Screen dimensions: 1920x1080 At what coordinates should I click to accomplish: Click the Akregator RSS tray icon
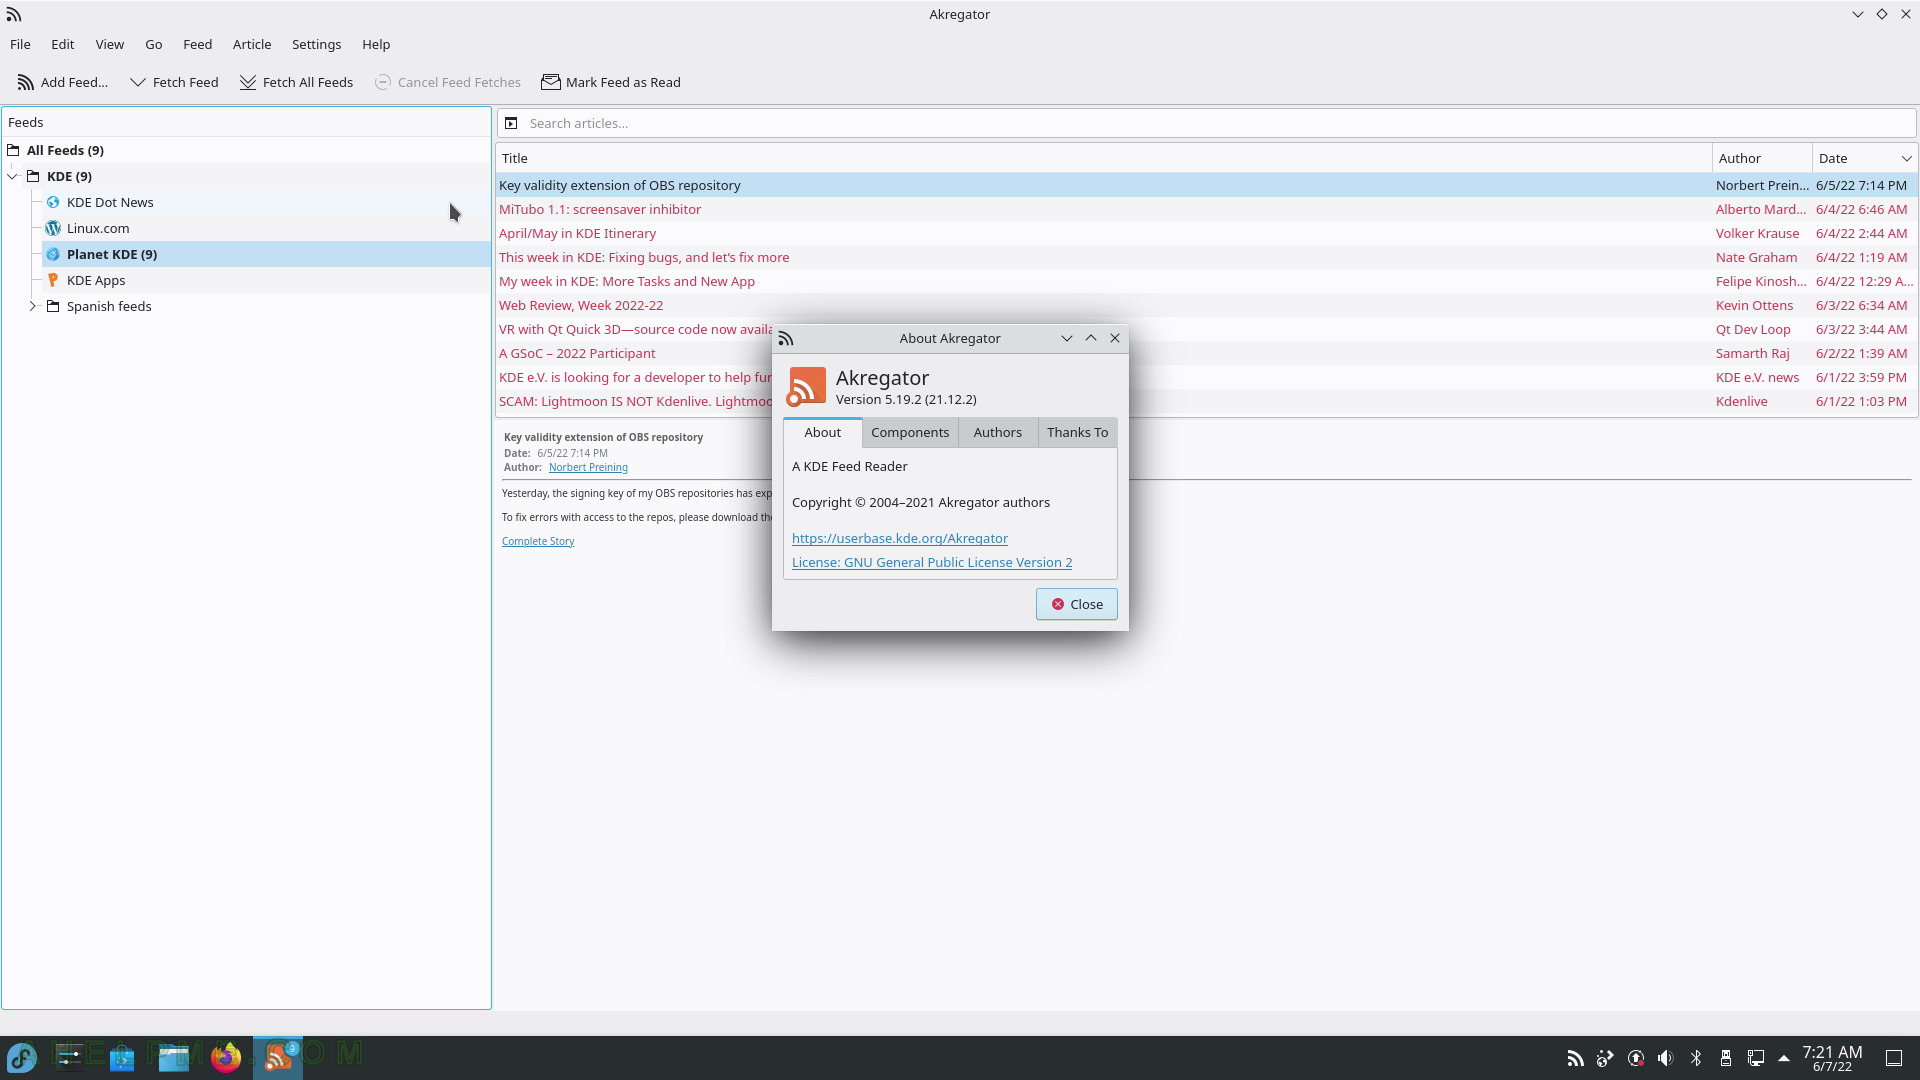coord(1575,1058)
